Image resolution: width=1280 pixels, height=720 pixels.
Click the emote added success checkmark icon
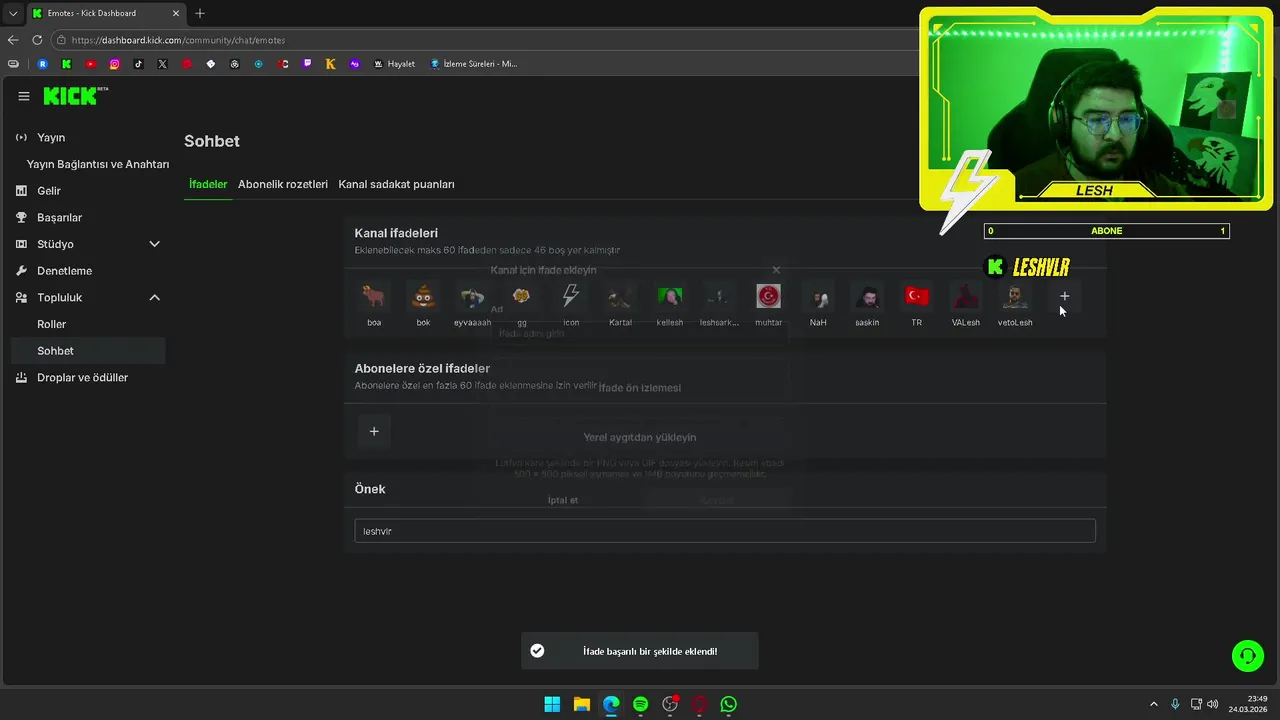point(537,651)
